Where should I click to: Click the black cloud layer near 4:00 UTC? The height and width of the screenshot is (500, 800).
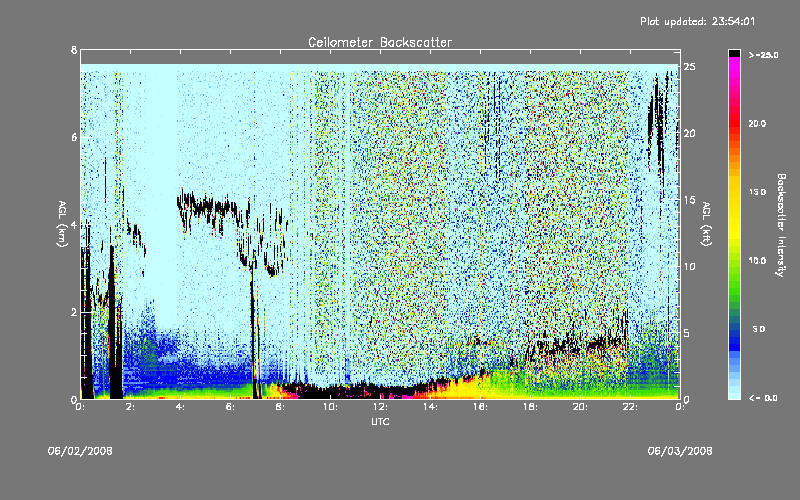point(207,207)
